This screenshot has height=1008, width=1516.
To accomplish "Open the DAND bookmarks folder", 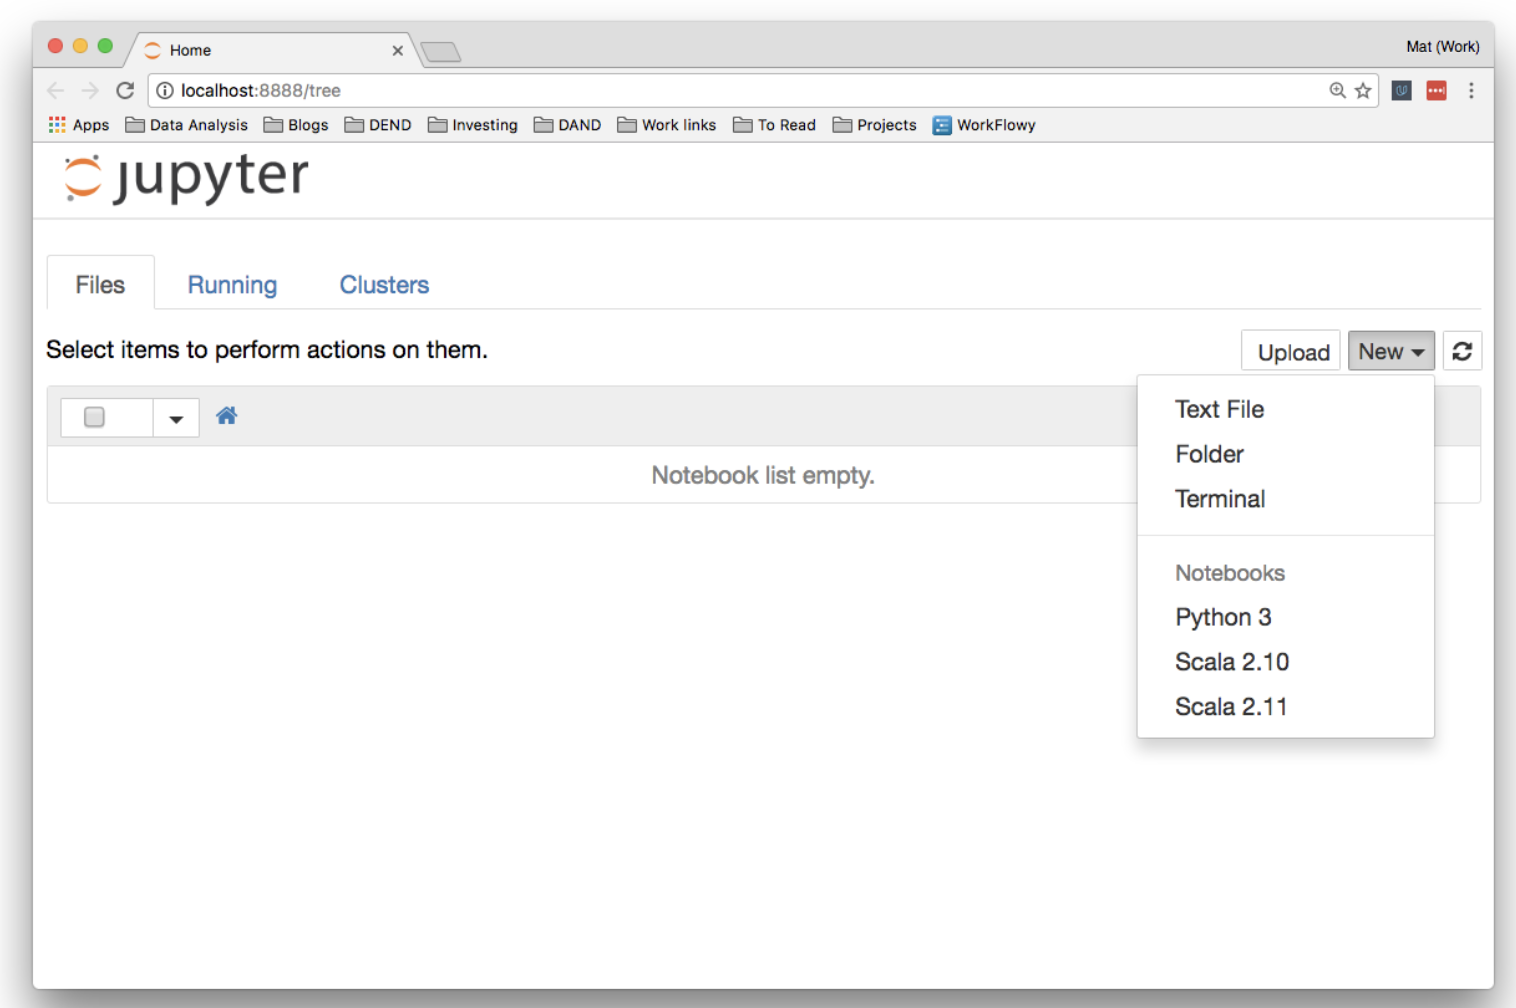I will click(567, 125).
